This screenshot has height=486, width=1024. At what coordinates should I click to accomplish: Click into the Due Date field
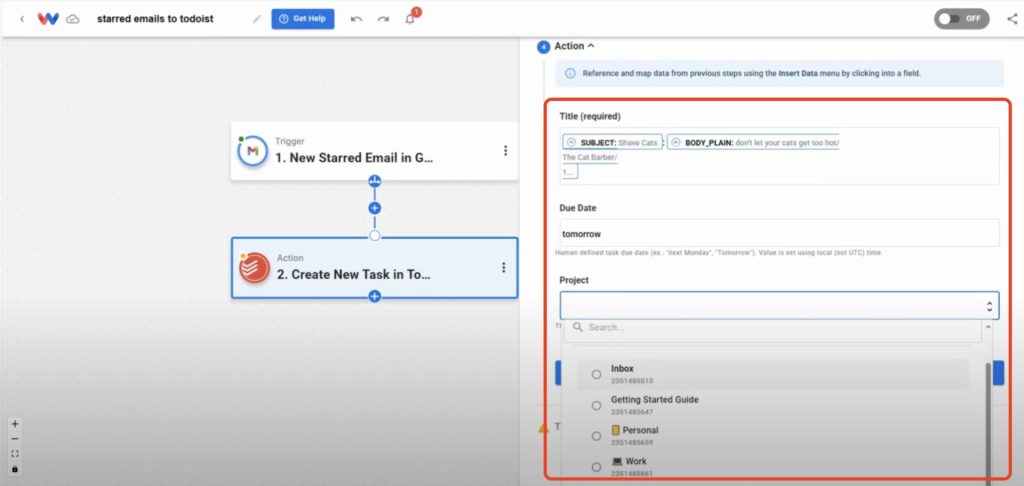779,233
